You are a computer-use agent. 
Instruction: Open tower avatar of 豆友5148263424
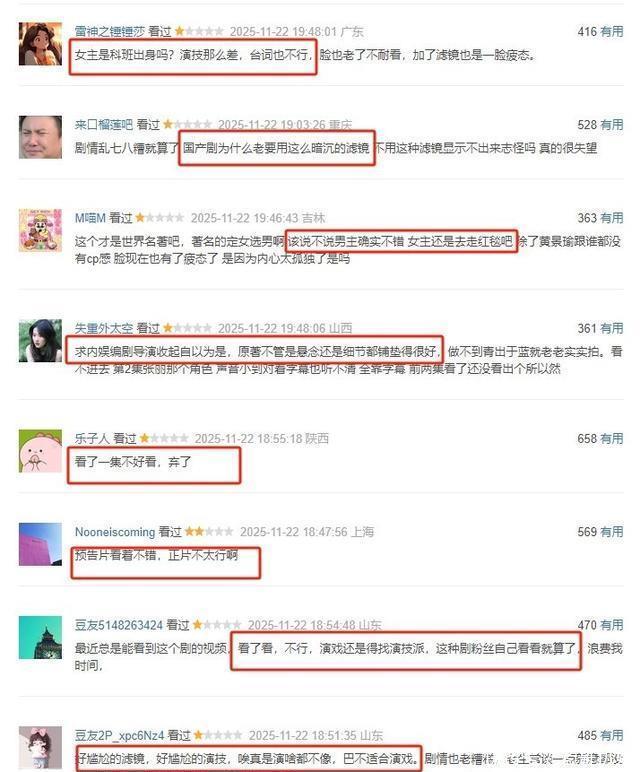tap(40, 638)
